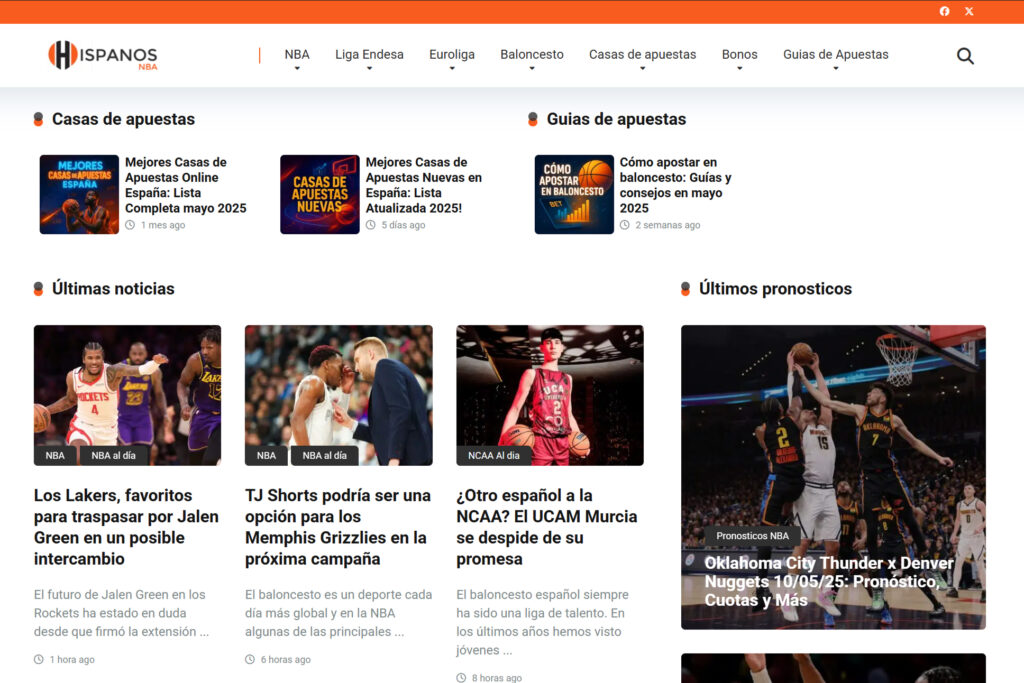Expand the dropdown arrow under Casas de apuestas
Screen dimensions: 1024x683
pyautogui.click(x=643, y=69)
